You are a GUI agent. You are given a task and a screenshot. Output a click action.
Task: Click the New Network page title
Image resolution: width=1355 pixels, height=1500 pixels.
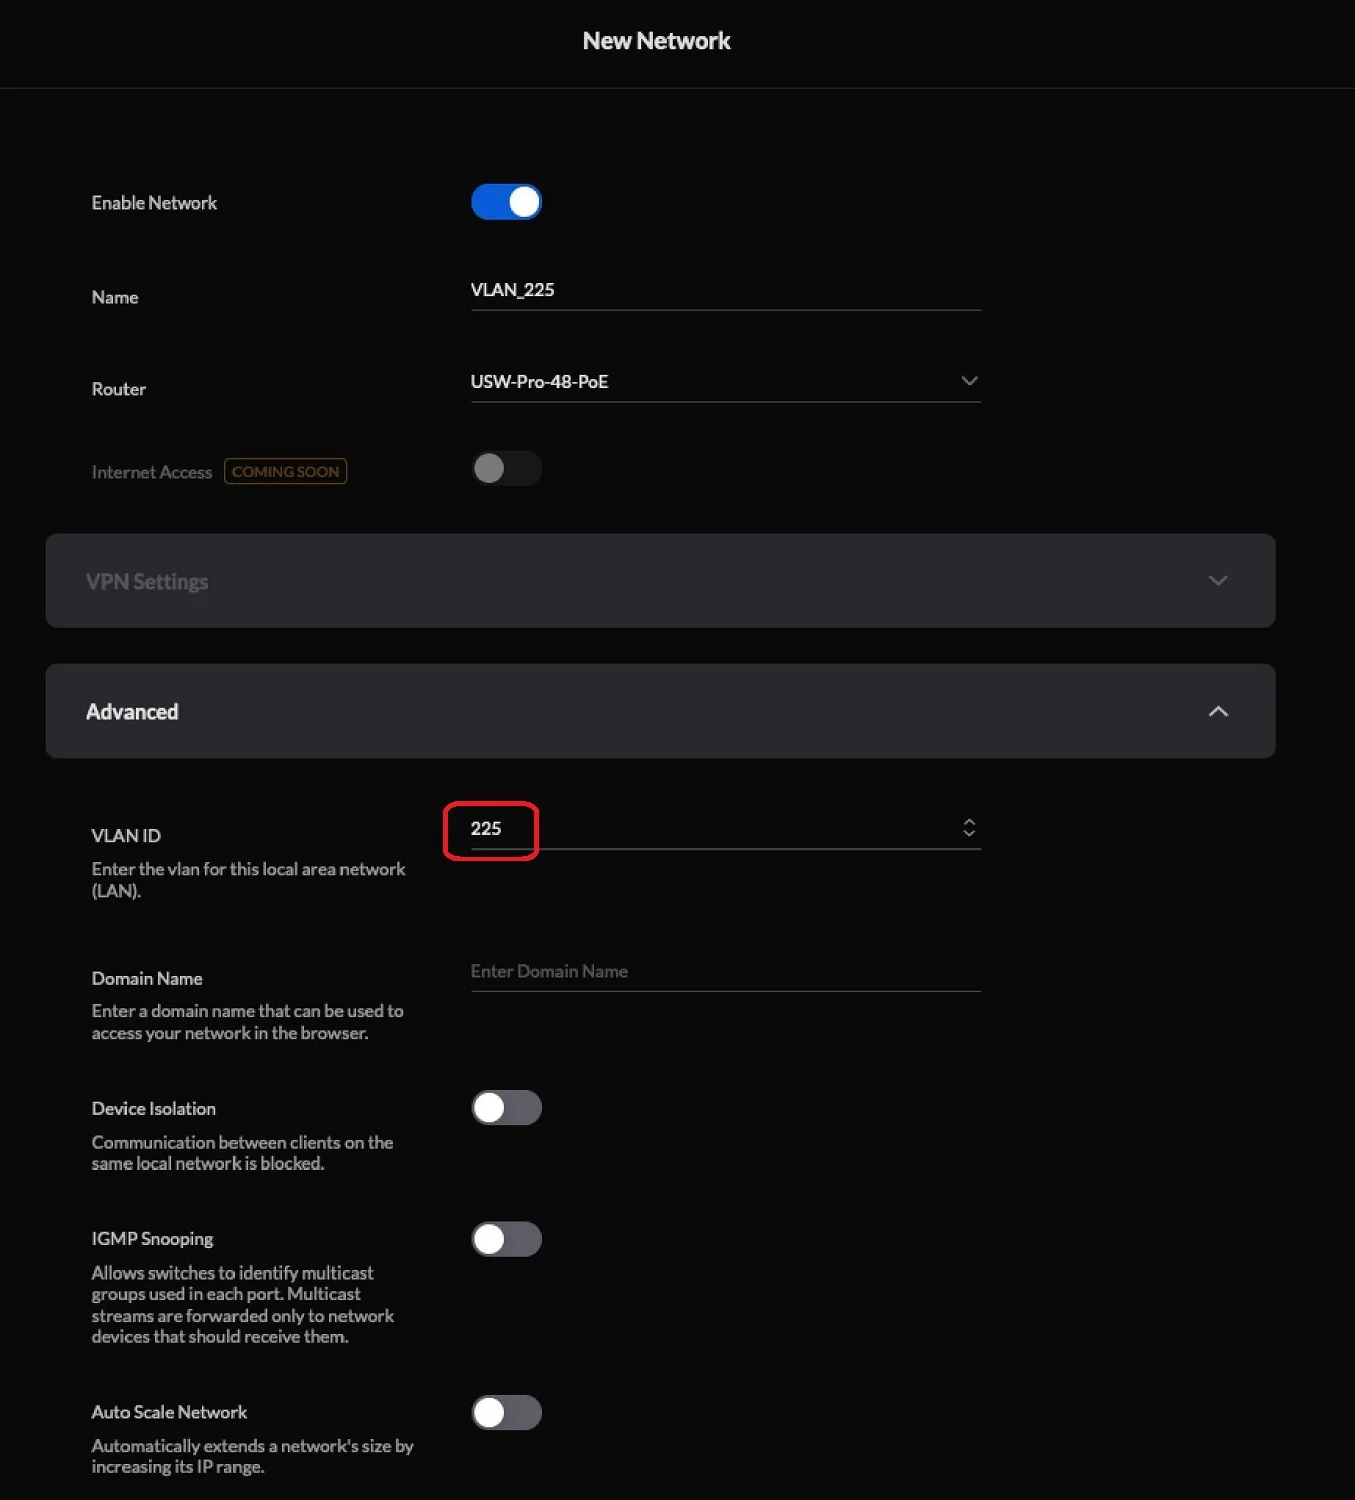[x=657, y=41]
